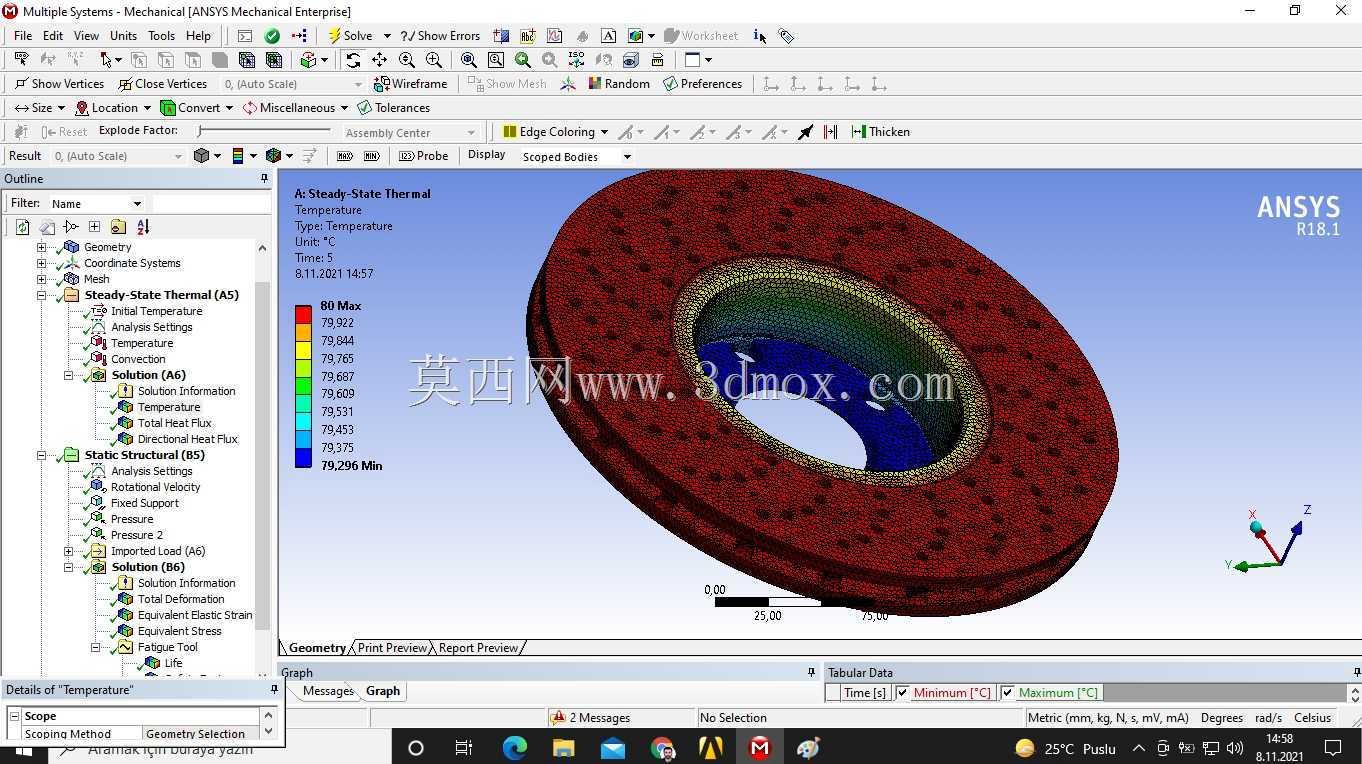Pin the Graph panel
Image resolution: width=1362 pixels, height=764 pixels.
pyautogui.click(x=811, y=673)
